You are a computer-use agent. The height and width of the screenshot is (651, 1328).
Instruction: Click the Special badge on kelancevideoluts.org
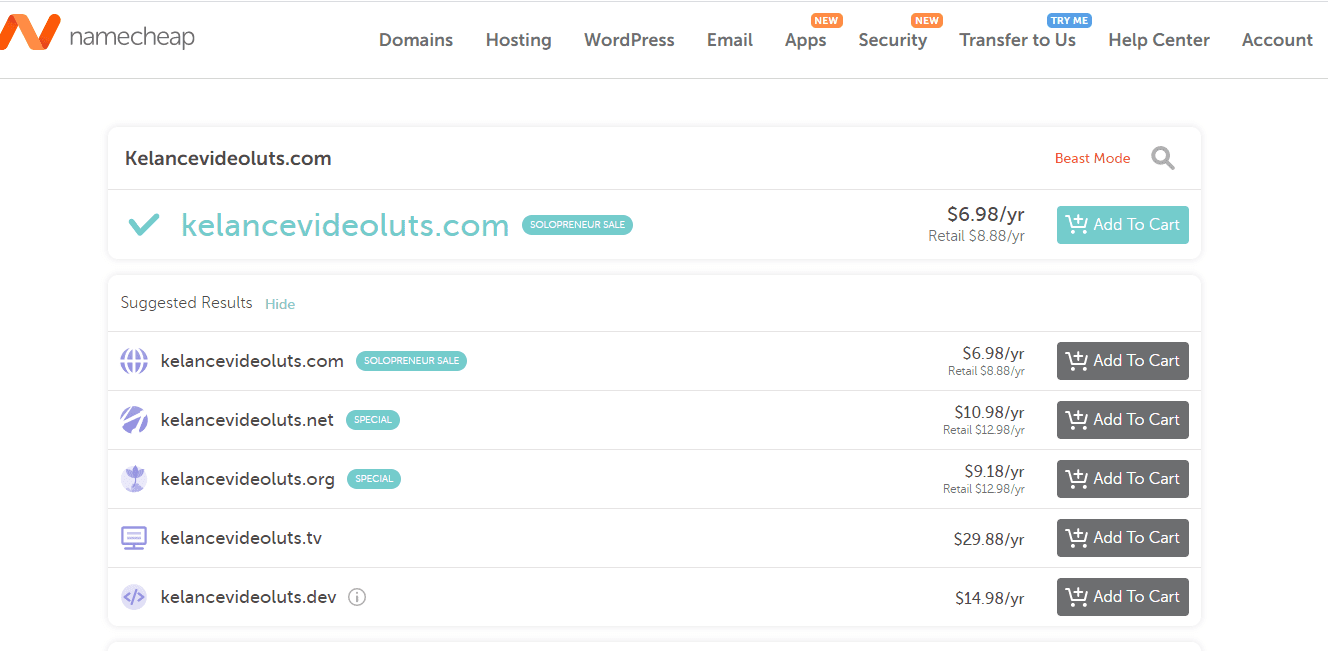pyautogui.click(x=374, y=479)
